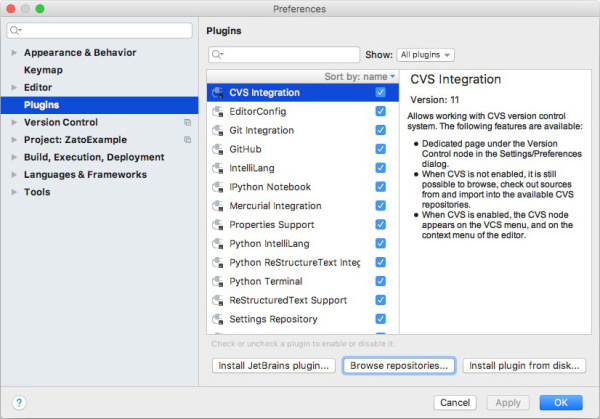The height and width of the screenshot is (419, 600).
Task: Confirm with the OK button
Action: pos(561,403)
